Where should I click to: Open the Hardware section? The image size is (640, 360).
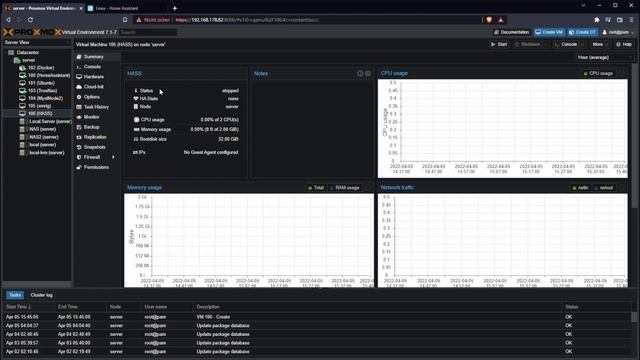97,77
